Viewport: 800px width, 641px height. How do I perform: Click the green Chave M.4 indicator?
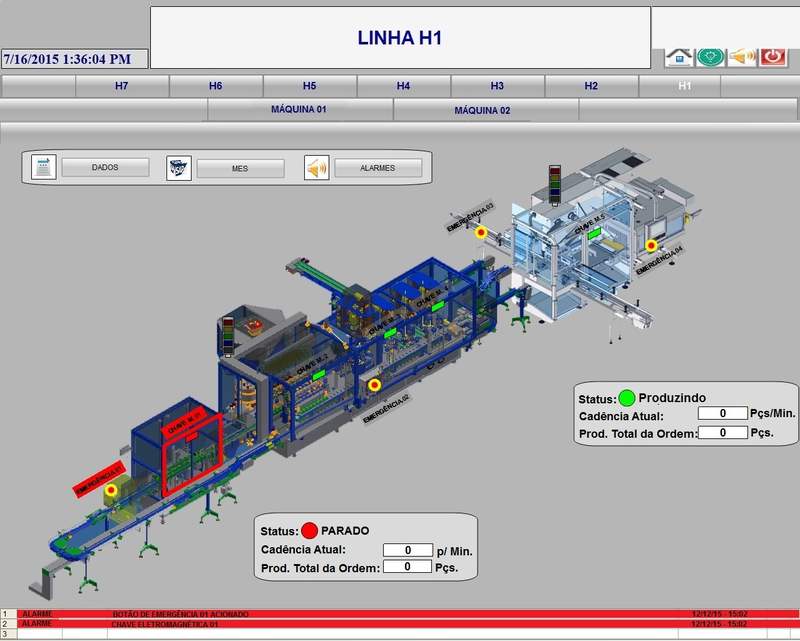click(438, 306)
